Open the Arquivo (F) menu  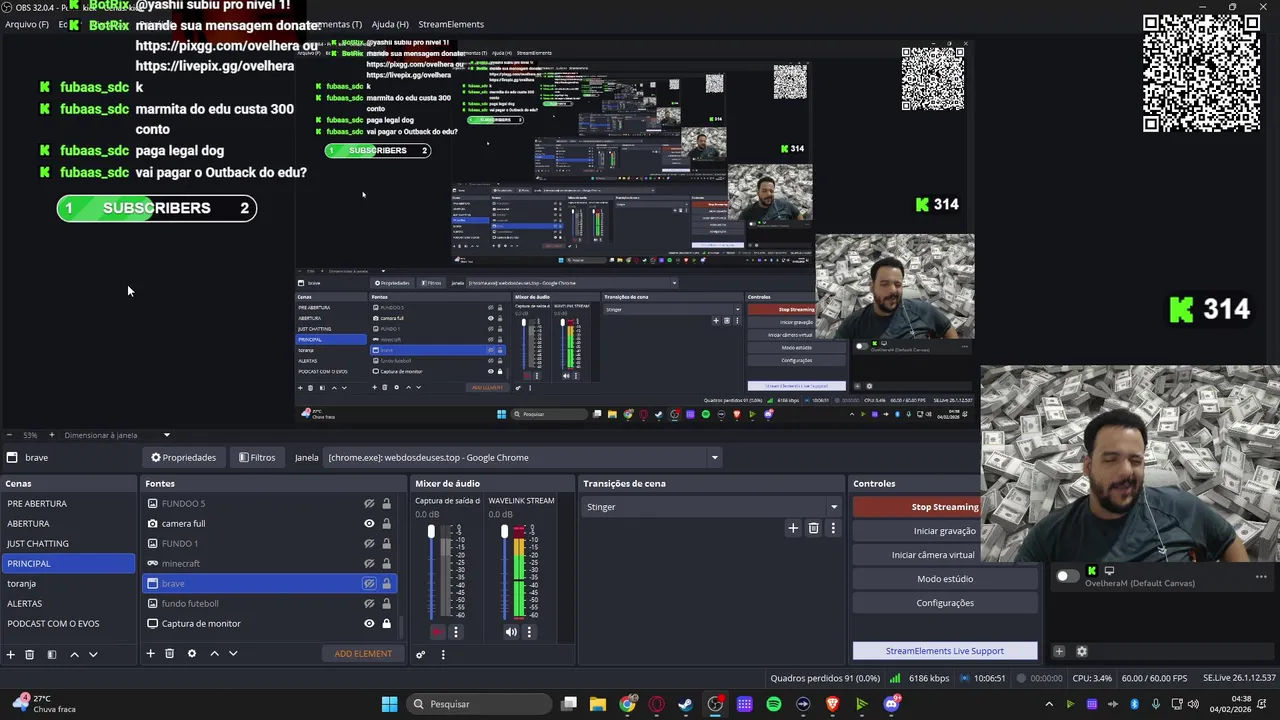click(x=27, y=24)
